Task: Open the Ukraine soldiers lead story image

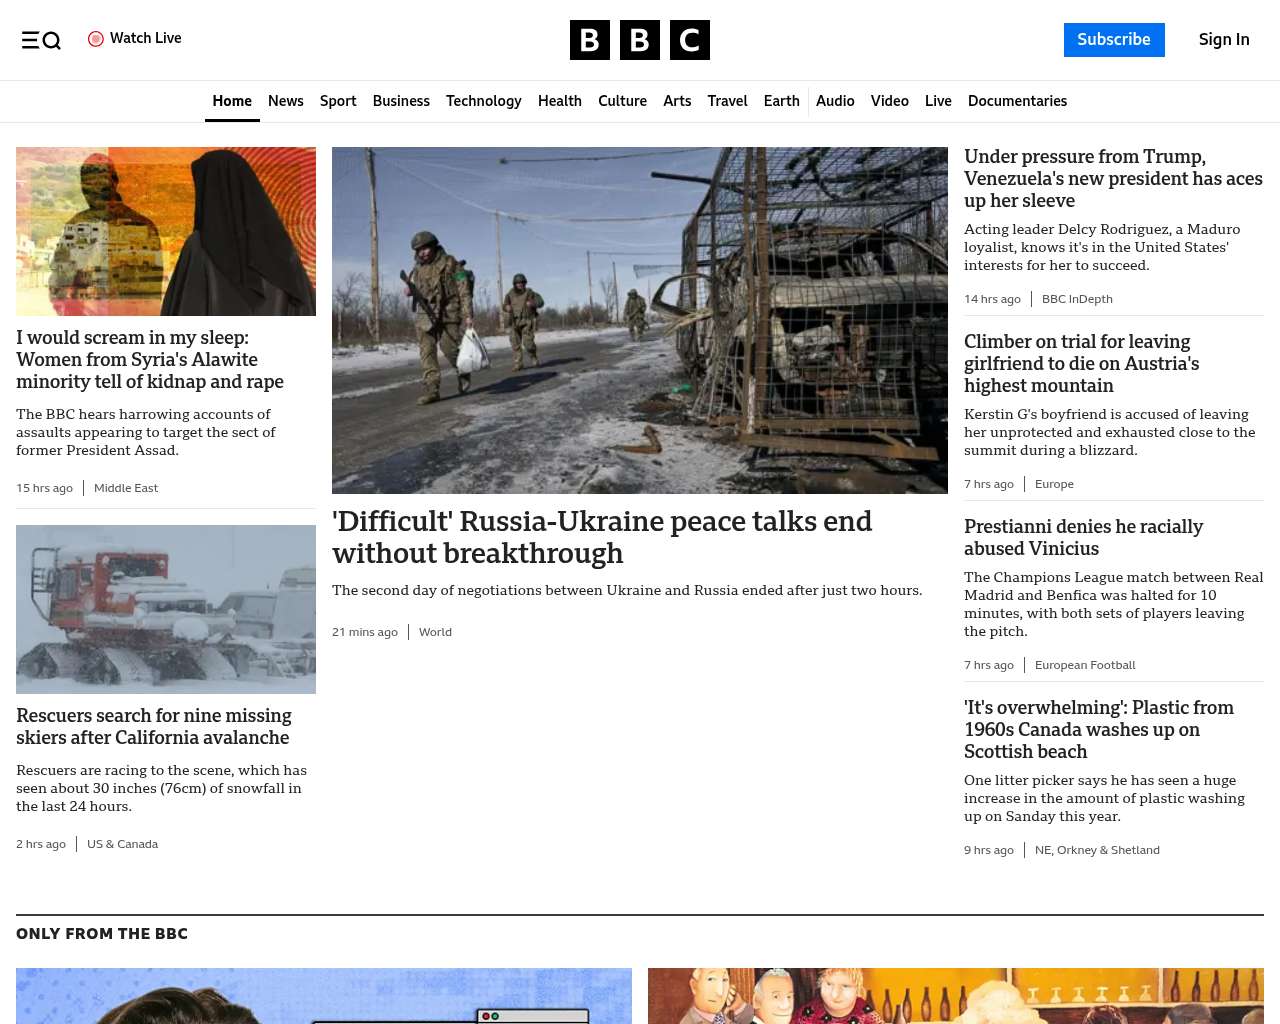Action: [639, 320]
